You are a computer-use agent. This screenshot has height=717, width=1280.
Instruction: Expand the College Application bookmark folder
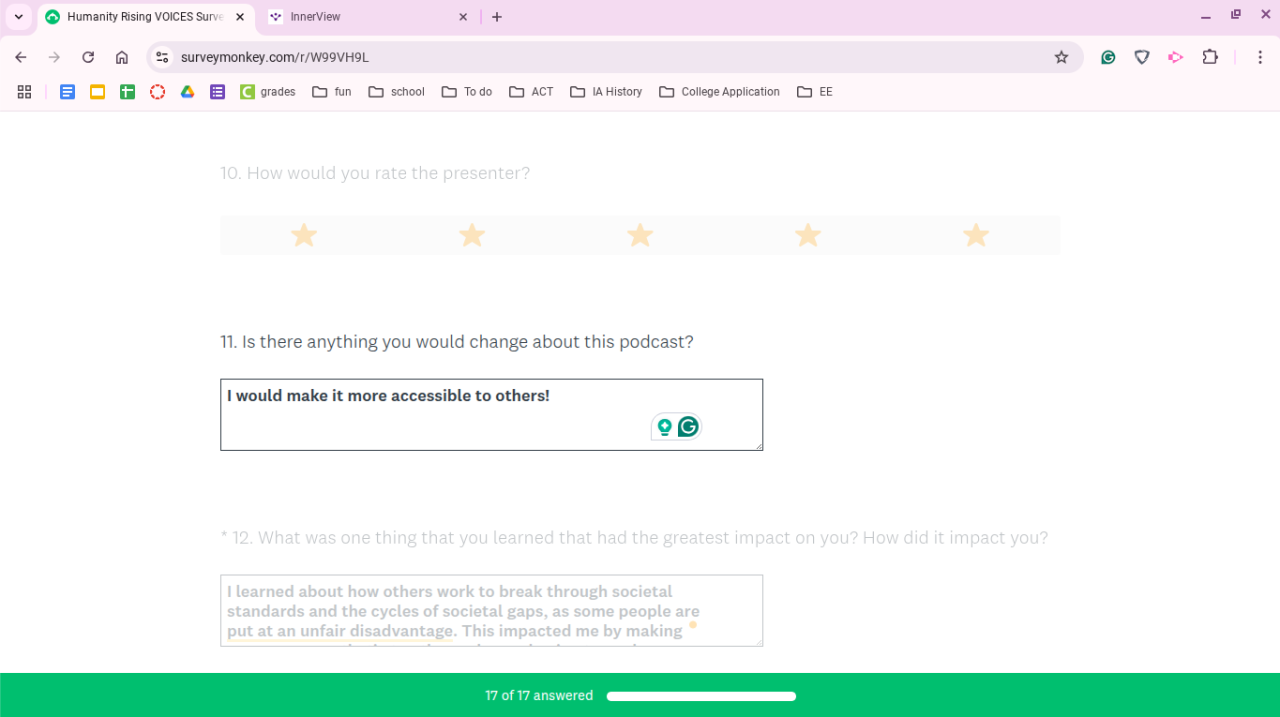[x=719, y=92]
